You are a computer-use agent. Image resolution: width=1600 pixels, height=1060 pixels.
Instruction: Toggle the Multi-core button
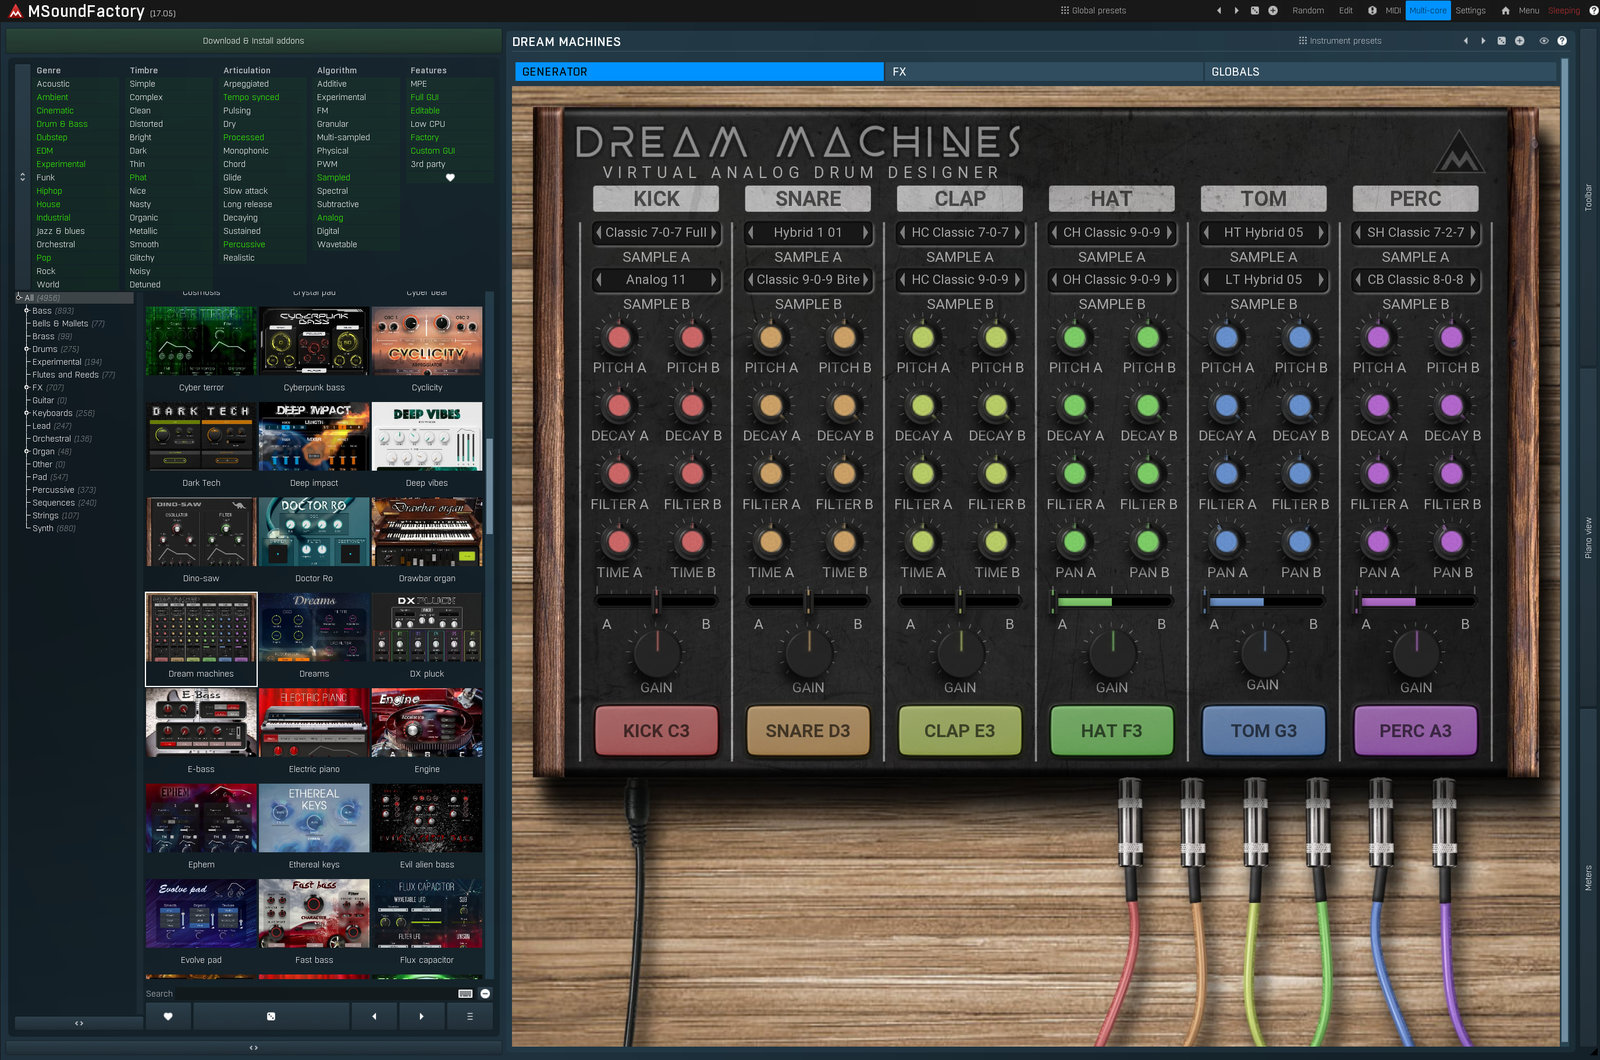(1428, 10)
